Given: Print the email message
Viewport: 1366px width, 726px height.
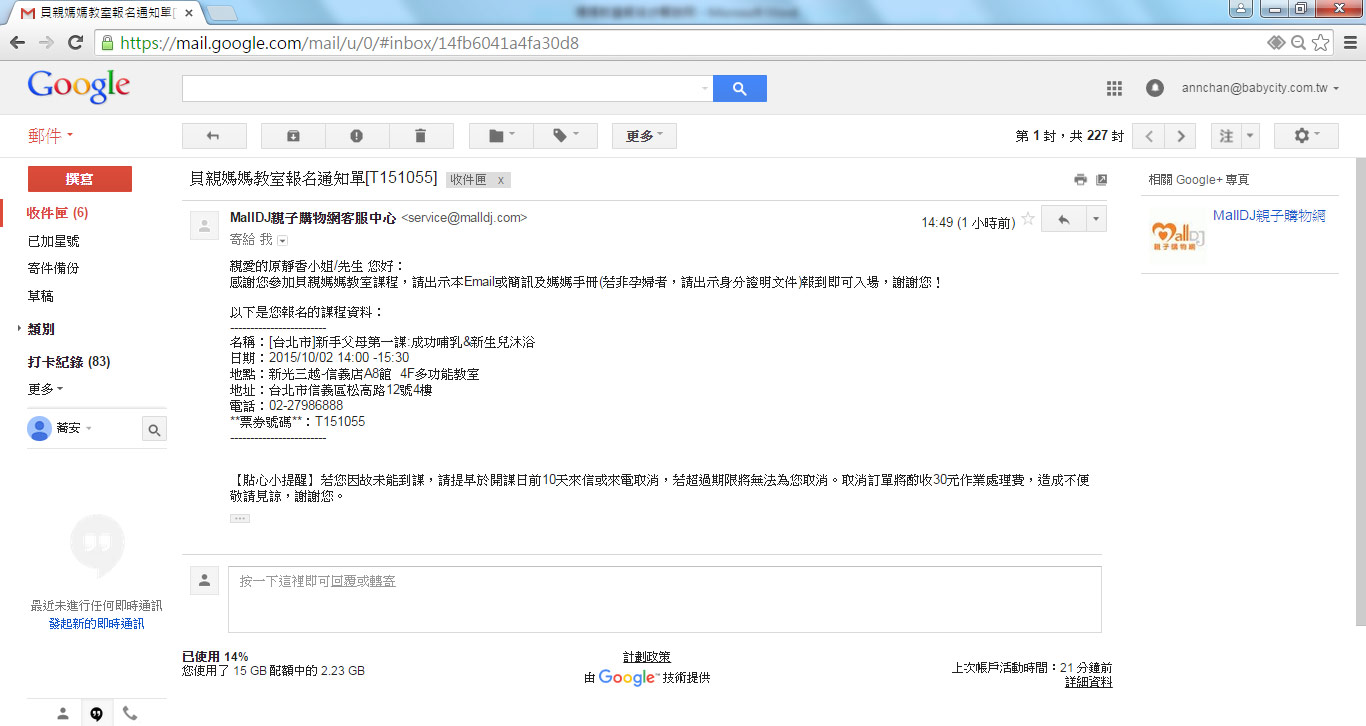Looking at the screenshot, I should pos(1080,179).
